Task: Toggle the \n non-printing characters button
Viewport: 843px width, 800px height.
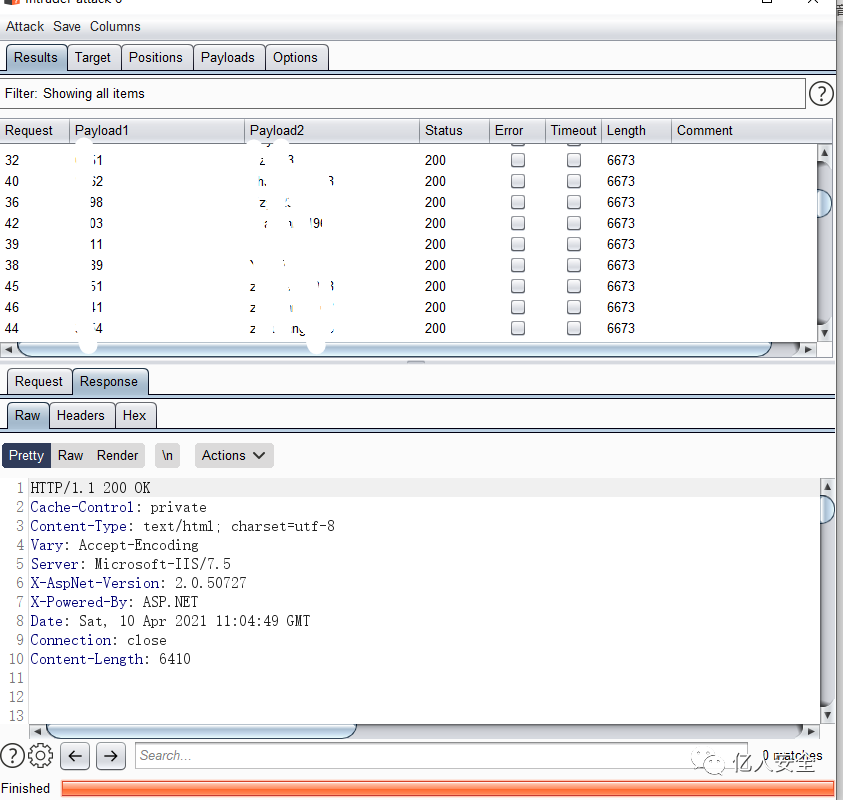Action: click(167, 455)
